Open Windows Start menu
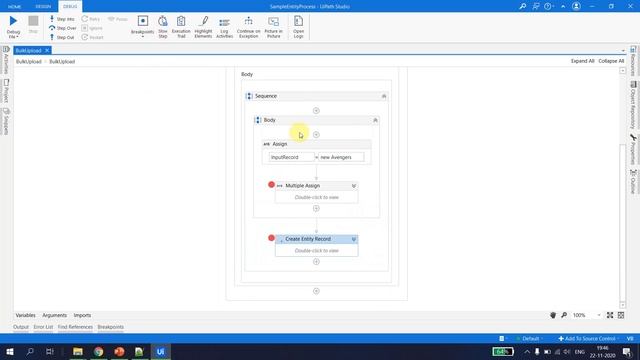The image size is (640, 360). coord(10,351)
